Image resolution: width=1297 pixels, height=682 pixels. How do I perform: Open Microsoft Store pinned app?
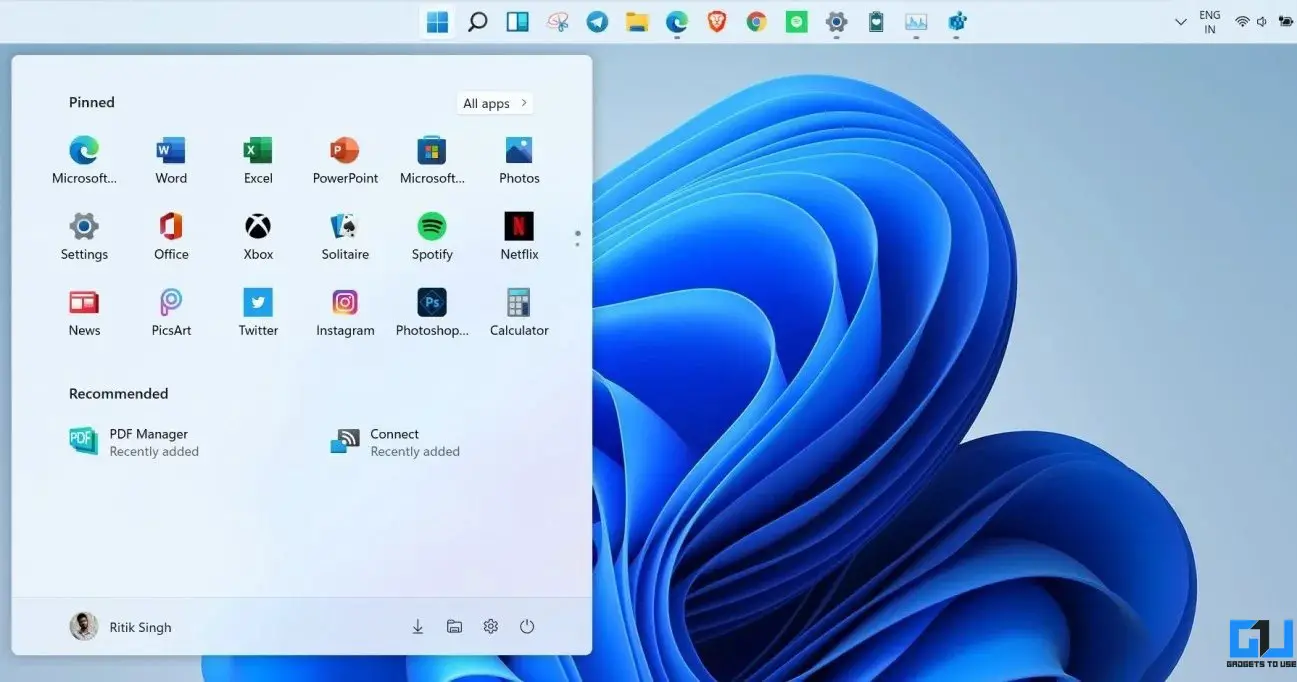[x=432, y=160]
